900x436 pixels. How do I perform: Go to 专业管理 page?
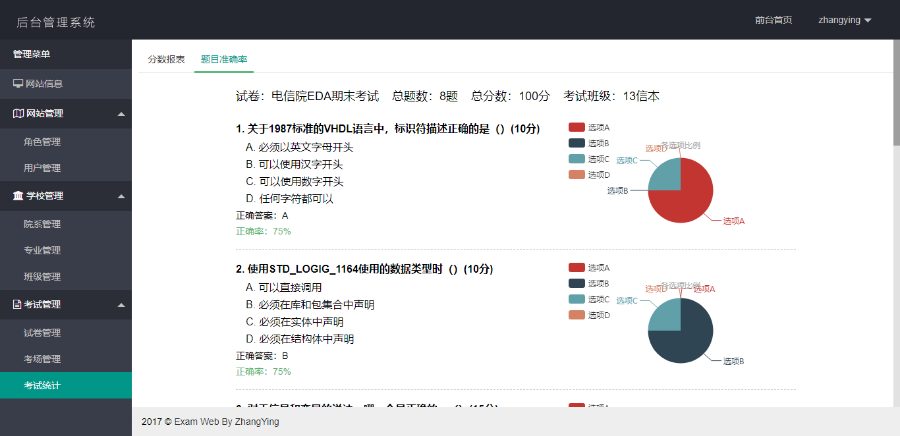coord(66,250)
